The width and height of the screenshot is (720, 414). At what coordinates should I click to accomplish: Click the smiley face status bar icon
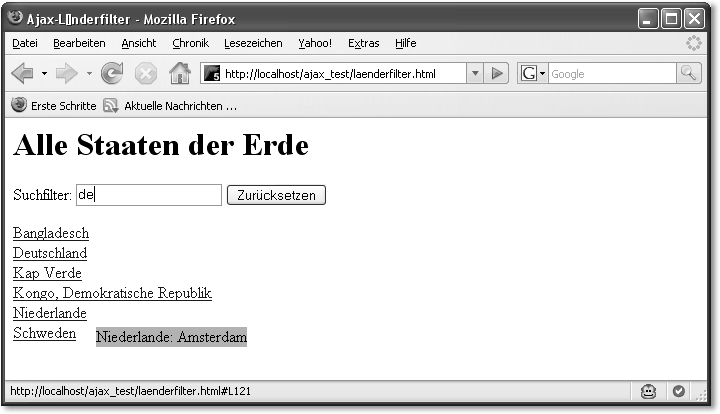point(649,392)
